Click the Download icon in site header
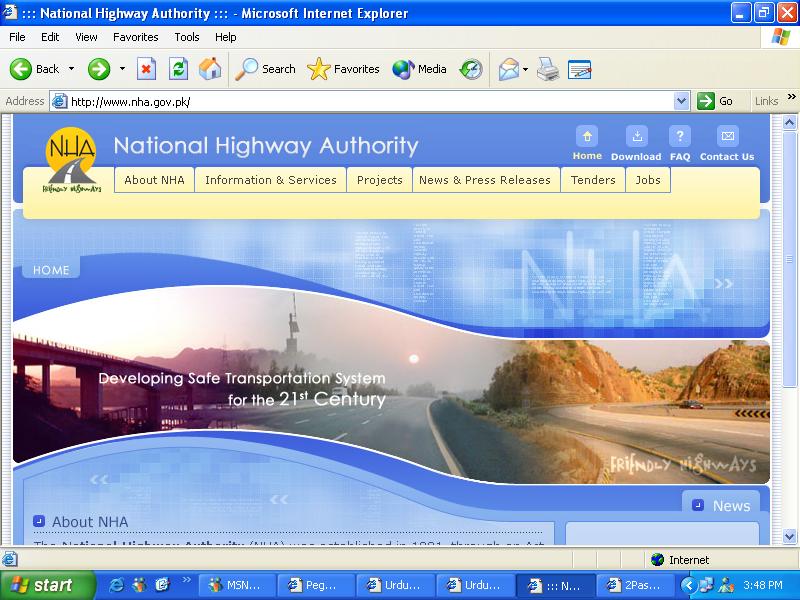The height and width of the screenshot is (600, 800). click(x=637, y=136)
